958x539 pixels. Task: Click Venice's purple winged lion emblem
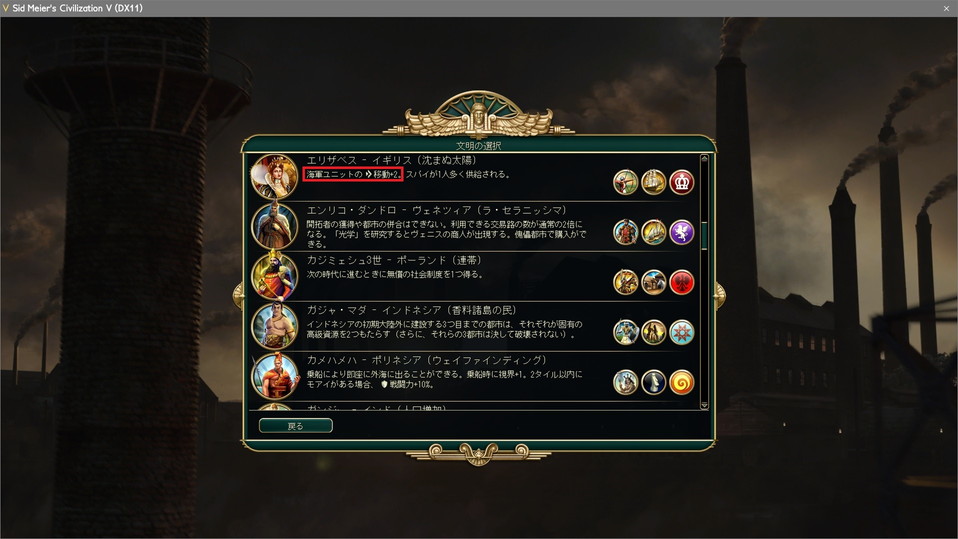tap(682, 232)
